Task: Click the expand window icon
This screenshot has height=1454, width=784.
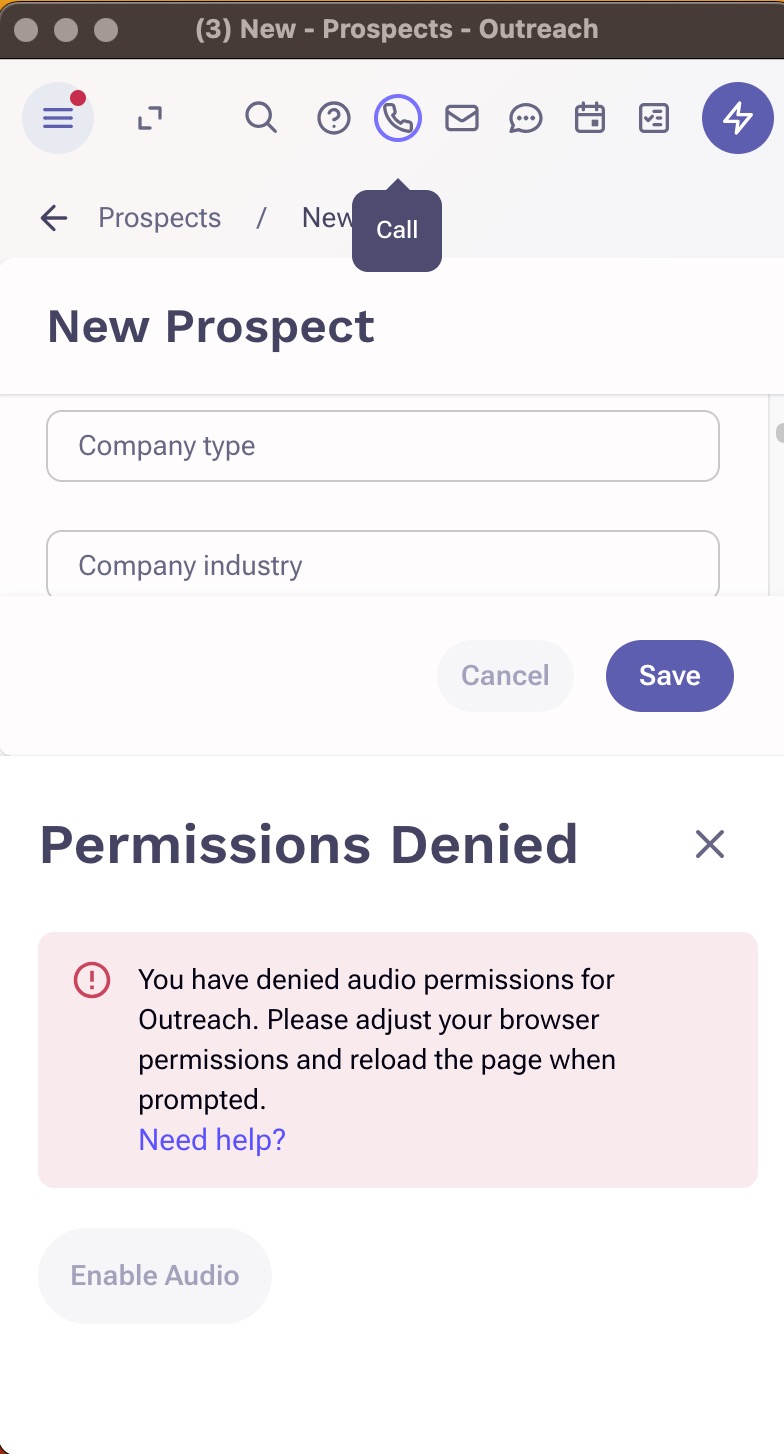Action: [x=150, y=118]
